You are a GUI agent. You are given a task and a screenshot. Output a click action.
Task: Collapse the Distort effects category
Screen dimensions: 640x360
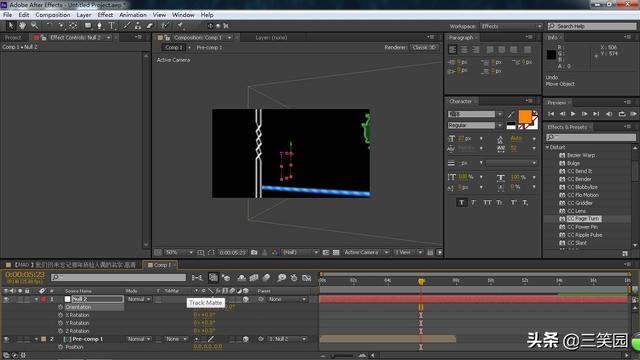[x=548, y=147]
